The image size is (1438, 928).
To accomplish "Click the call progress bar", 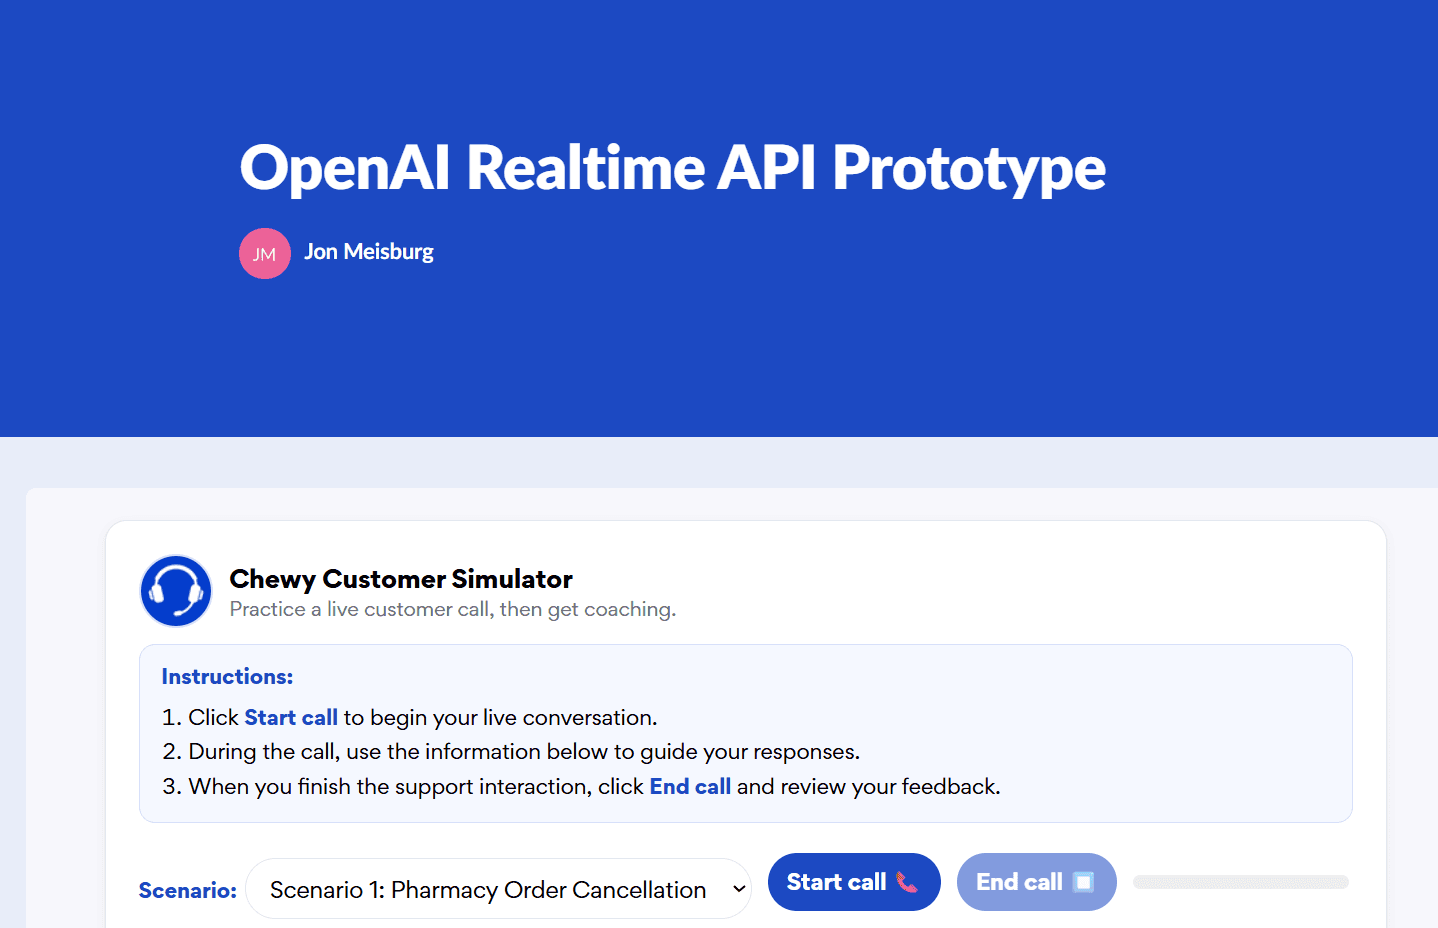I will [1240, 882].
